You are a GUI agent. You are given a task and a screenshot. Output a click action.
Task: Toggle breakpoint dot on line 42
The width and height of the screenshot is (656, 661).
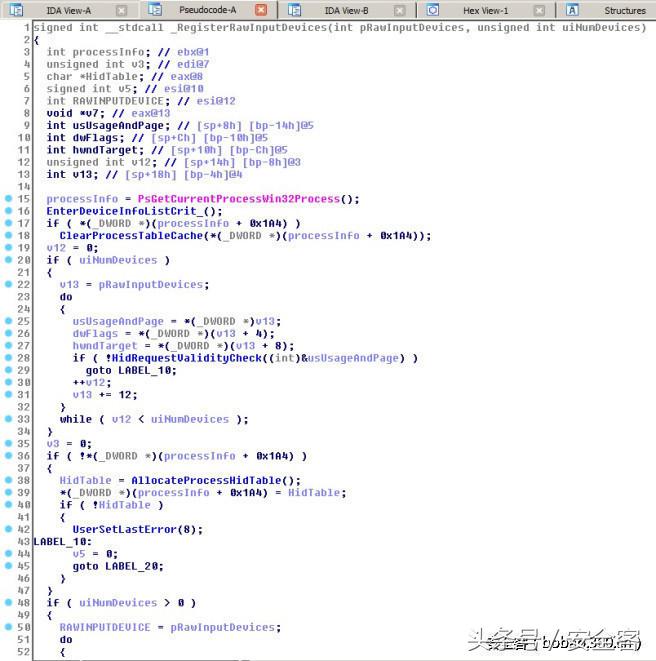(x=8, y=529)
